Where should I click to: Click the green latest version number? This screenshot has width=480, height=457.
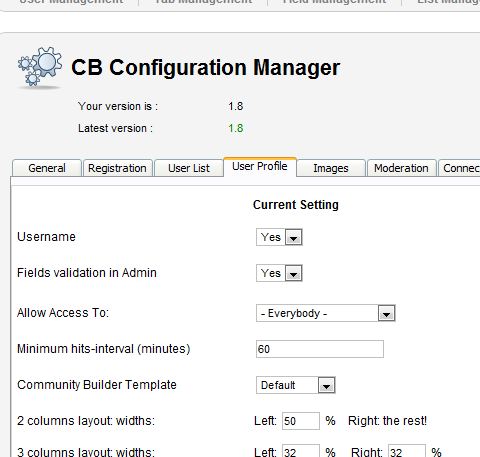pos(236,128)
